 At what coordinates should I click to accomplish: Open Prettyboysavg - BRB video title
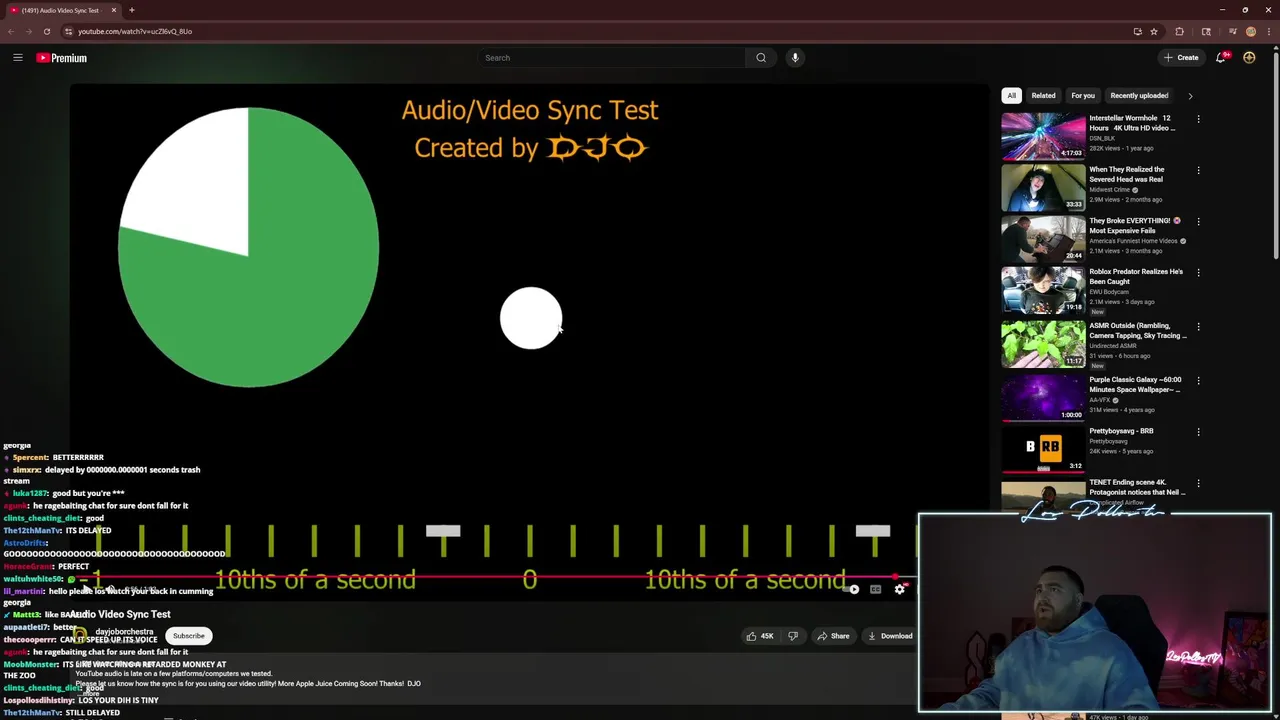click(x=1121, y=431)
